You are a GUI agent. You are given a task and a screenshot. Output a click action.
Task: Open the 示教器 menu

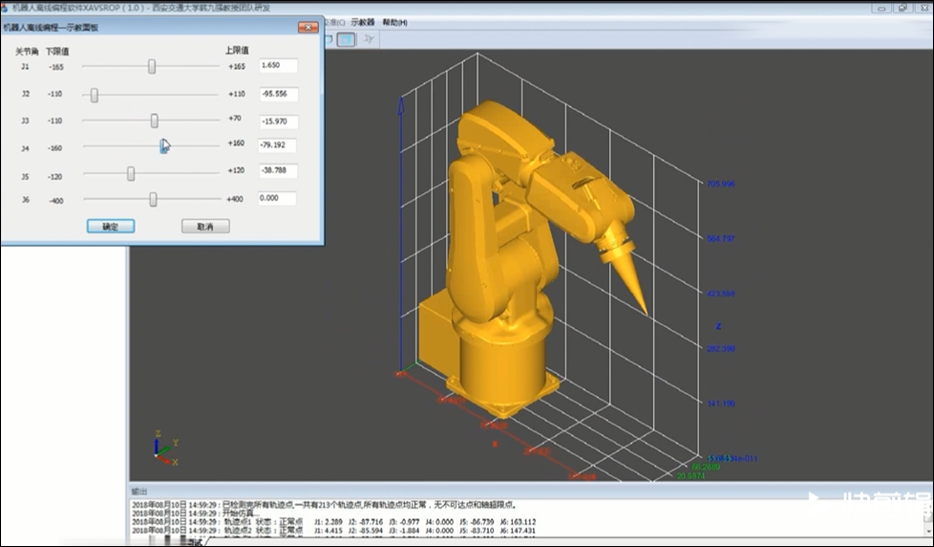(362, 21)
